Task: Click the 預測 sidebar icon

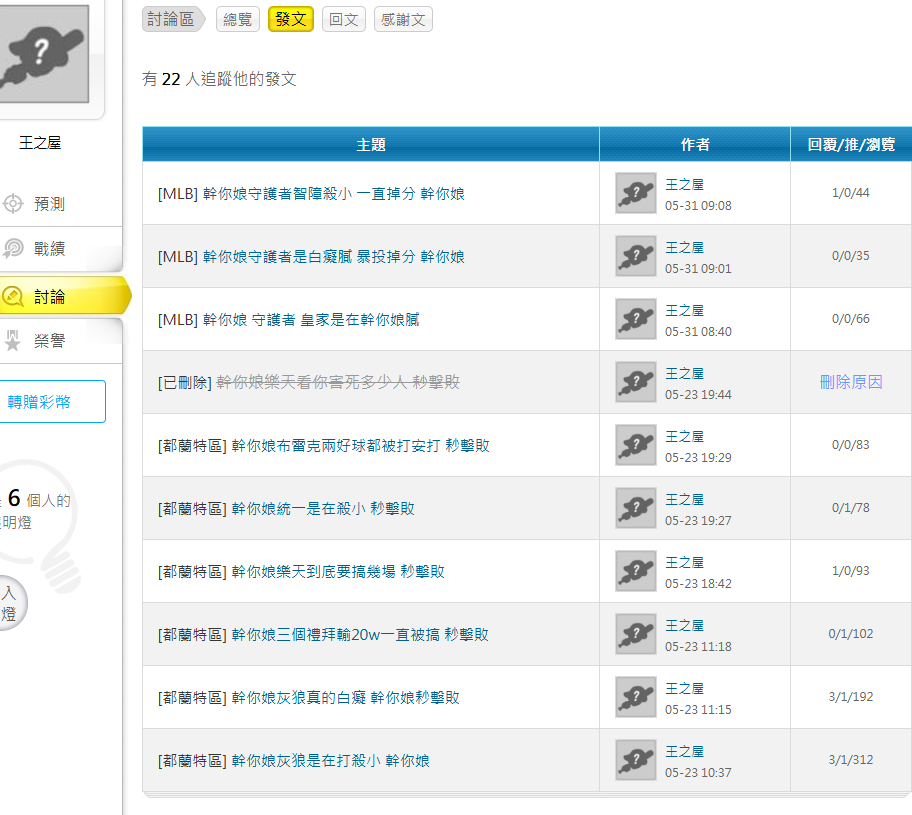Action: click(13, 204)
